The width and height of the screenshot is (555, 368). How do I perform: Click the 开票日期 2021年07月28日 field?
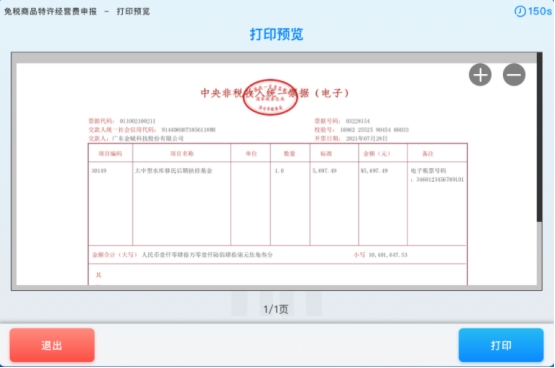pyautogui.click(x=351, y=138)
